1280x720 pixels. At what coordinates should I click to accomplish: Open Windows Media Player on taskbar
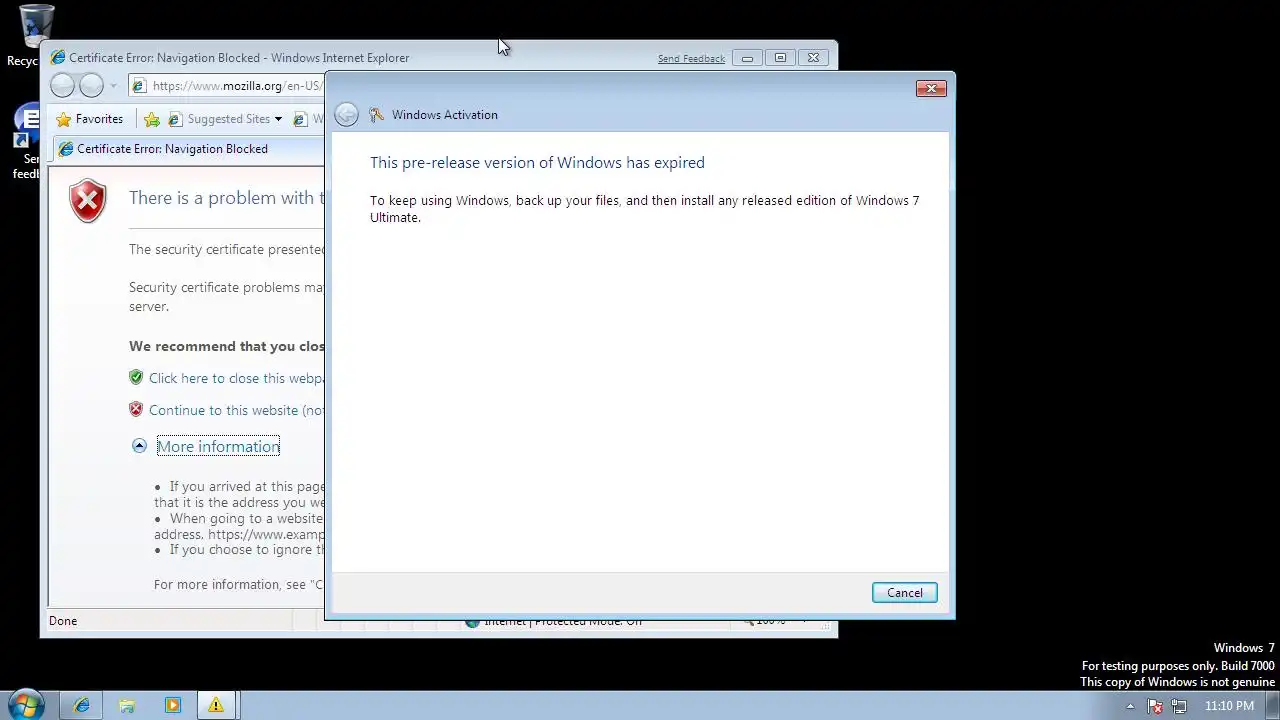click(172, 705)
